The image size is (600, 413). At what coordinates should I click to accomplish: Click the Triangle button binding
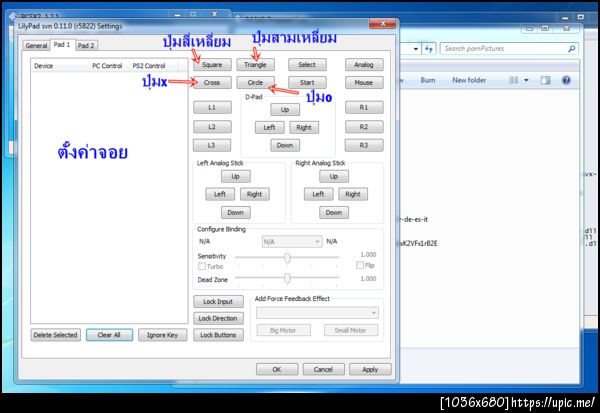(x=255, y=65)
